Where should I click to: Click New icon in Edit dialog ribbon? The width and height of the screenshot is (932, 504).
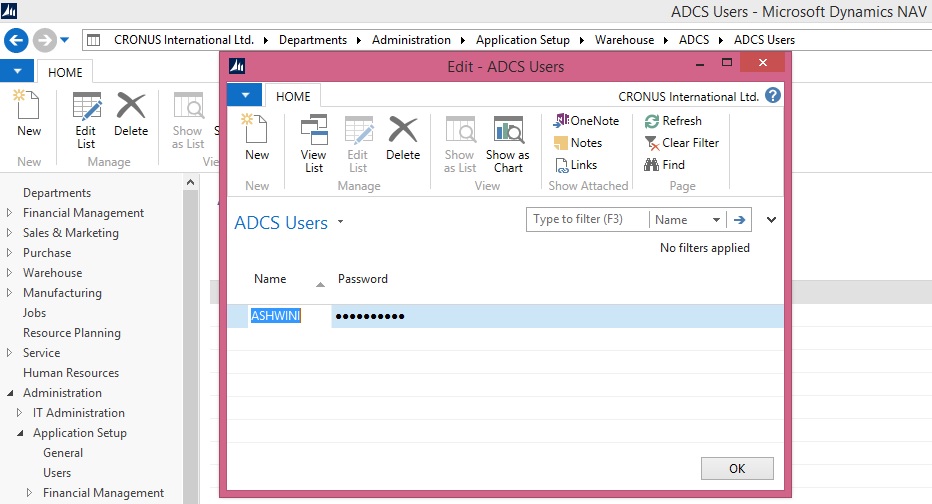click(257, 138)
